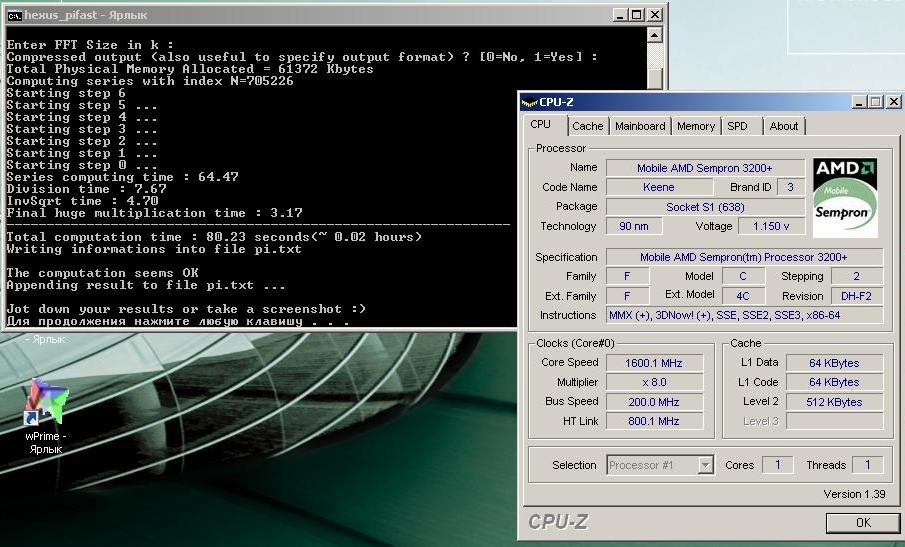Click the Instructions field listing MMX, SSE
The image size is (905, 547).
[x=744, y=315]
